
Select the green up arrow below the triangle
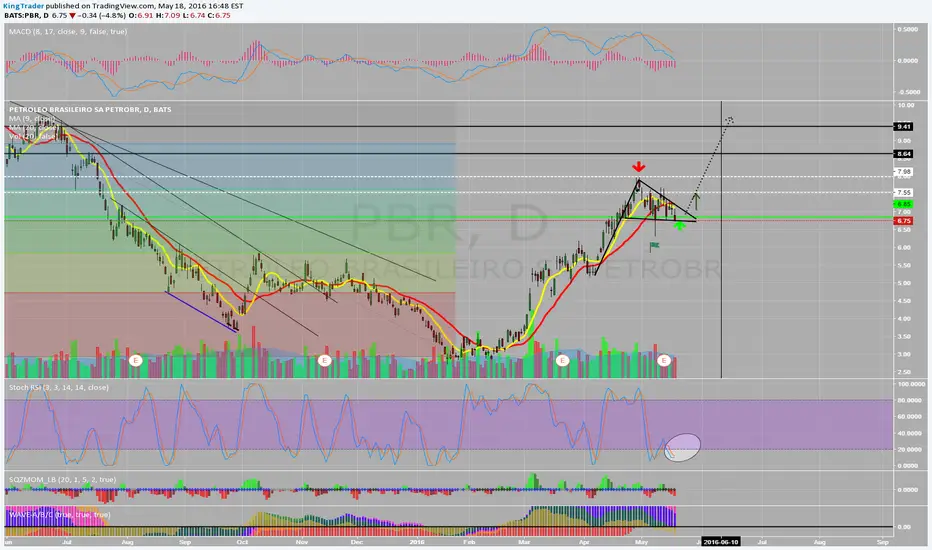click(679, 225)
